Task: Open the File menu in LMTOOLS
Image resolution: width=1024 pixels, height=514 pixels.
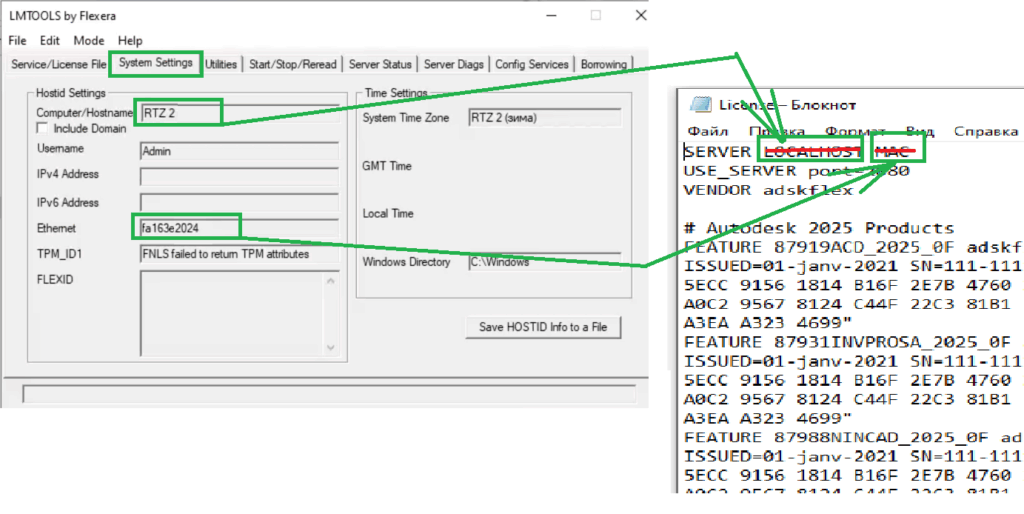Action: tap(17, 41)
